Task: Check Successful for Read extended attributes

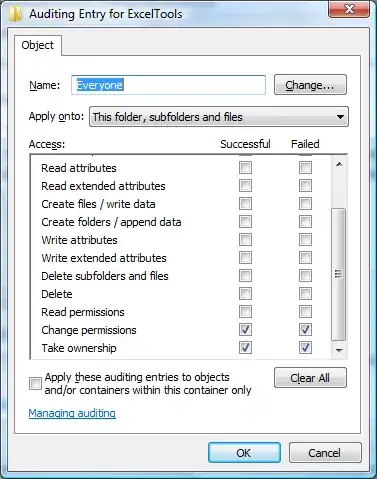Action: point(245,186)
